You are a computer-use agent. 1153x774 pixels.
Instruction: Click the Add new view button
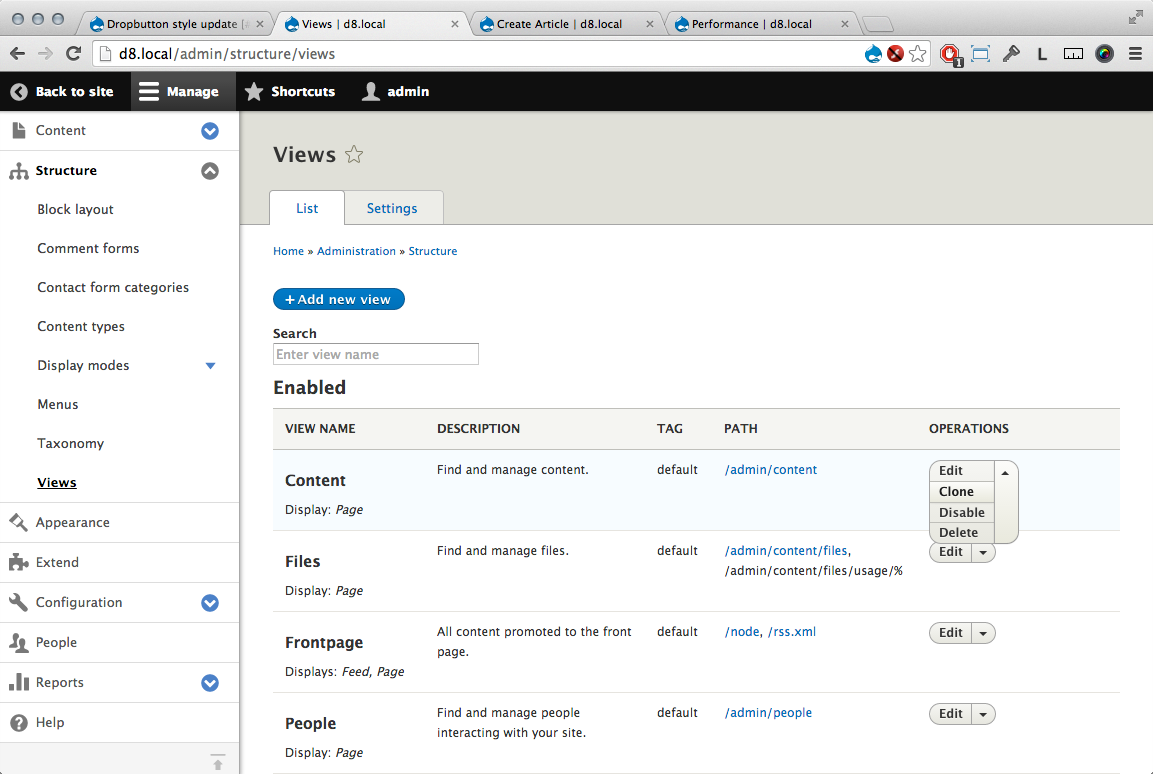tap(339, 299)
